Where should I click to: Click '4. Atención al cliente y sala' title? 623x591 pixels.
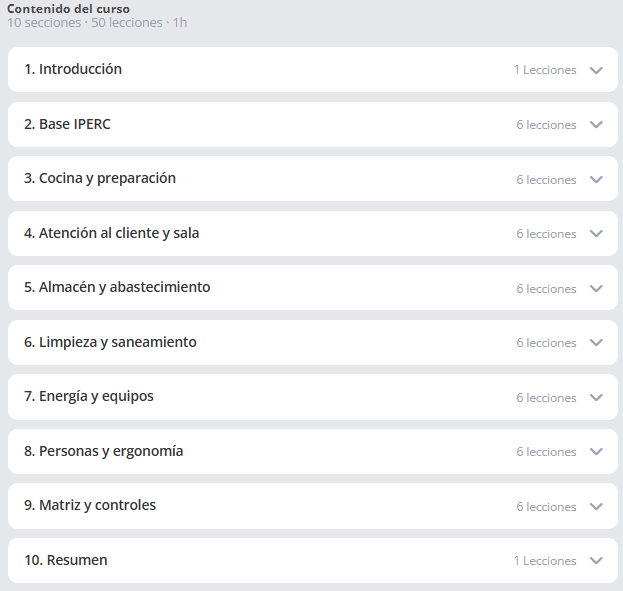tap(112, 233)
